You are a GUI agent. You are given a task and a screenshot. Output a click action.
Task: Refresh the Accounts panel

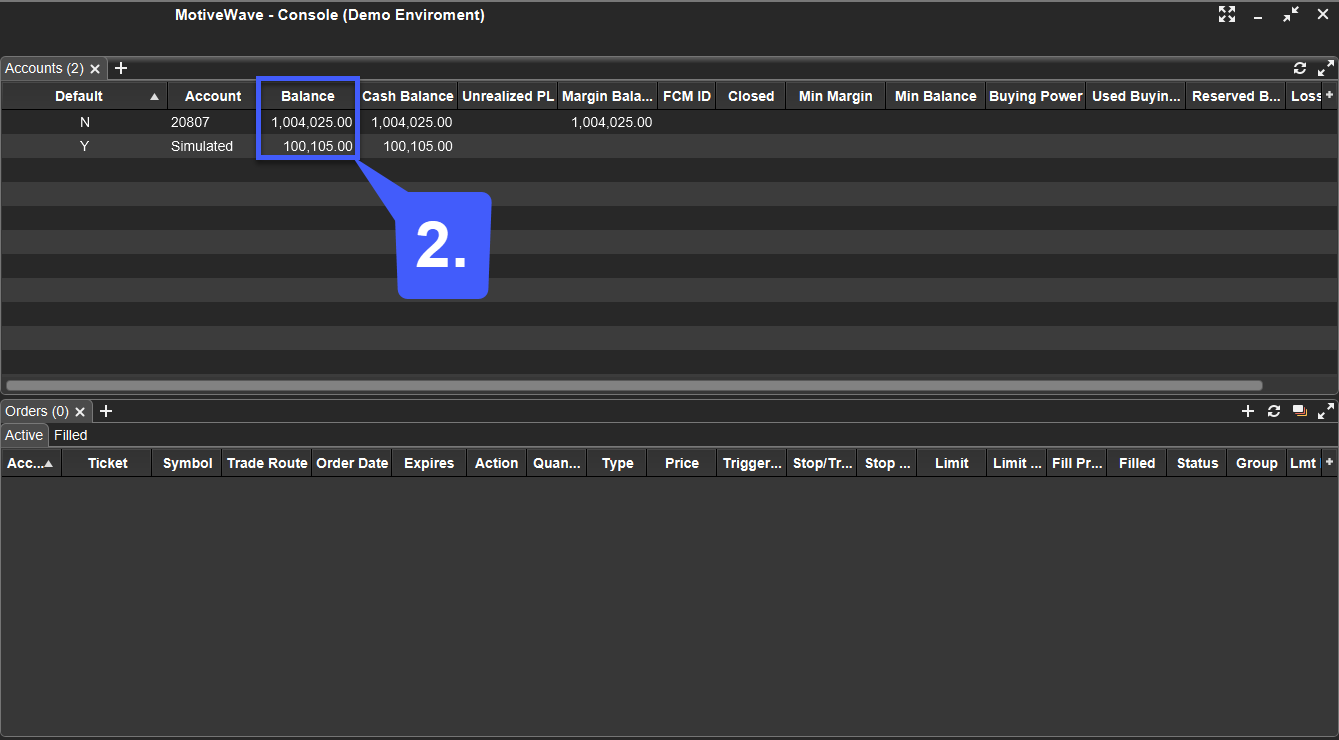tap(1300, 69)
